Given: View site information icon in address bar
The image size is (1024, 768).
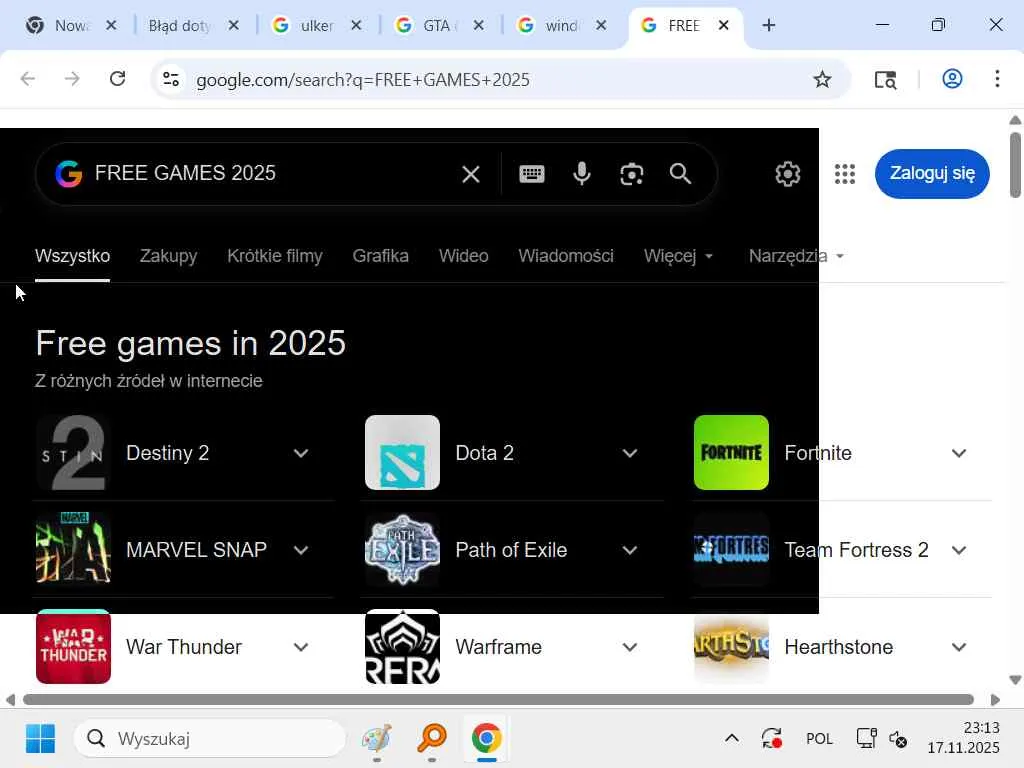Looking at the screenshot, I should (x=171, y=80).
